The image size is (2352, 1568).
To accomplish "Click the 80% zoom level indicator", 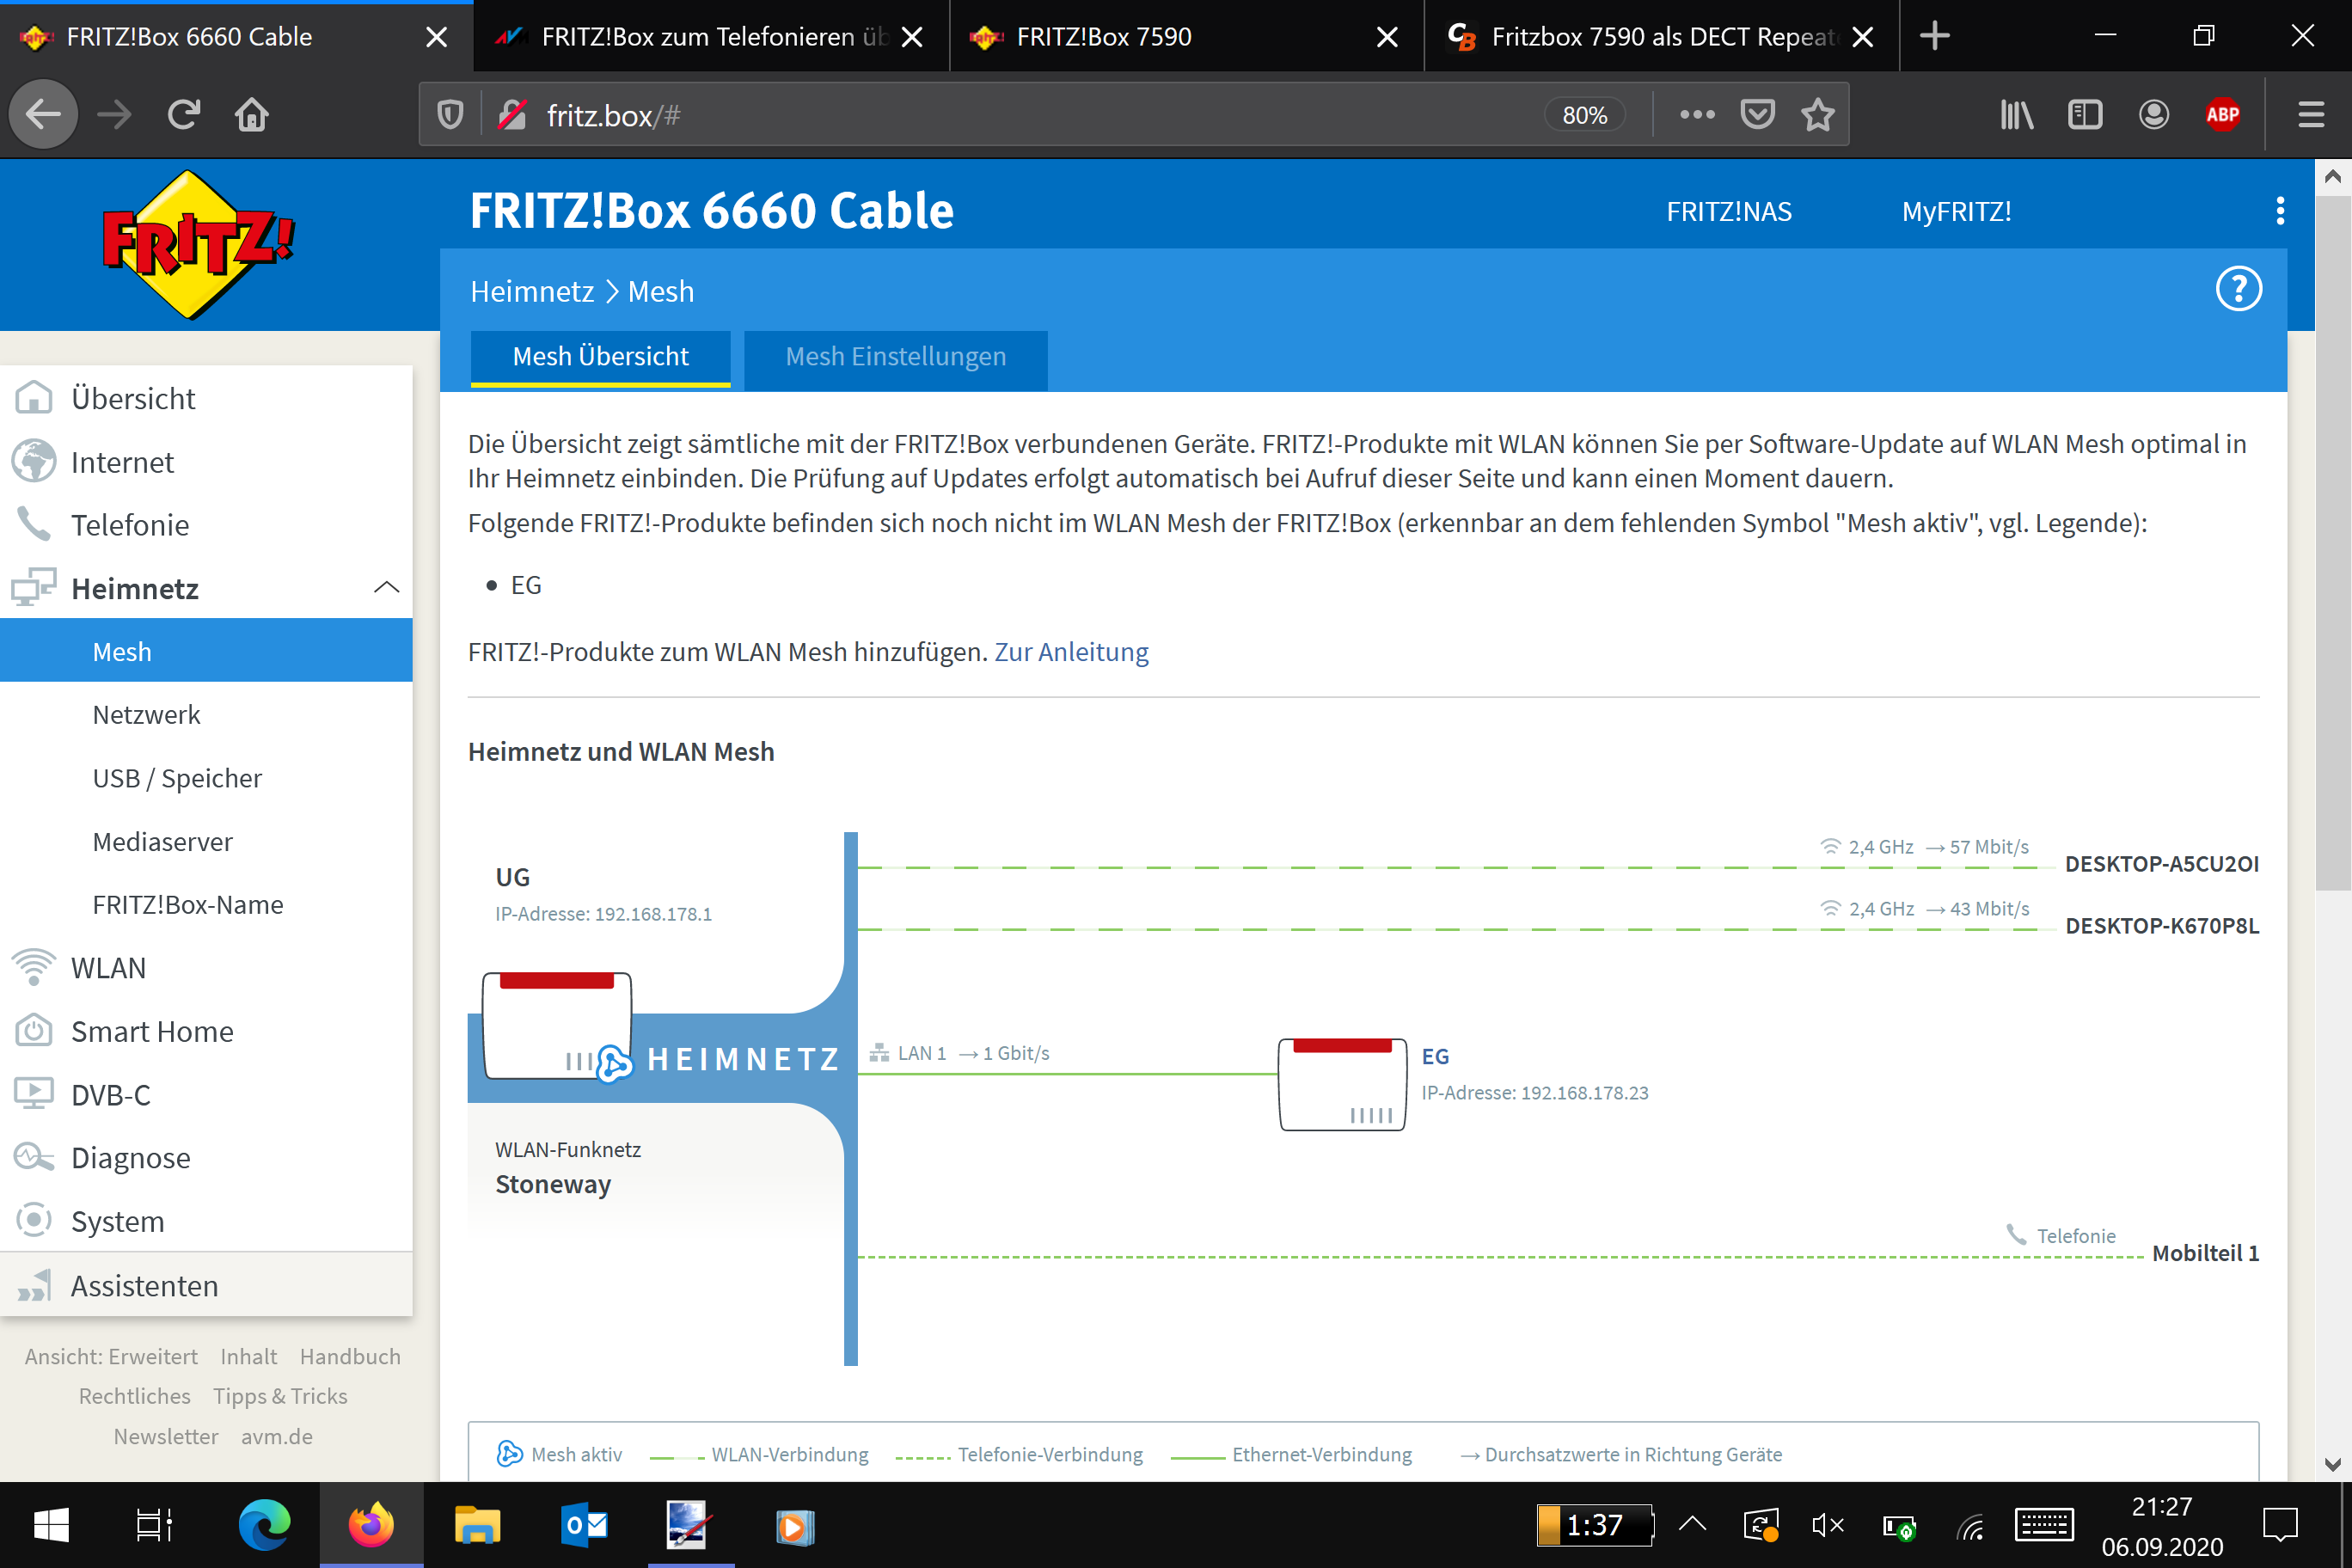I will click(x=1584, y=115).
